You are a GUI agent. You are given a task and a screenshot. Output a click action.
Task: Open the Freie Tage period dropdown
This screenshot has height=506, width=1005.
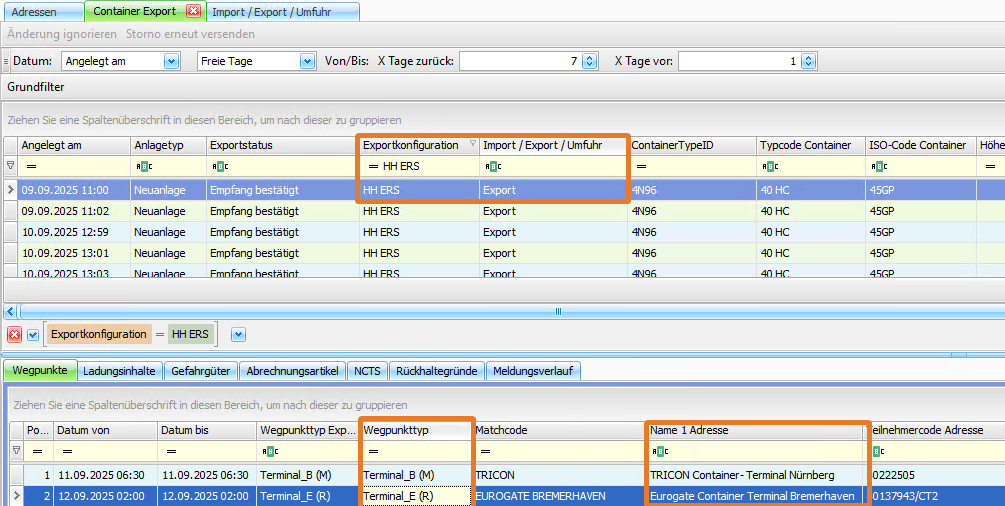[307, 61]
